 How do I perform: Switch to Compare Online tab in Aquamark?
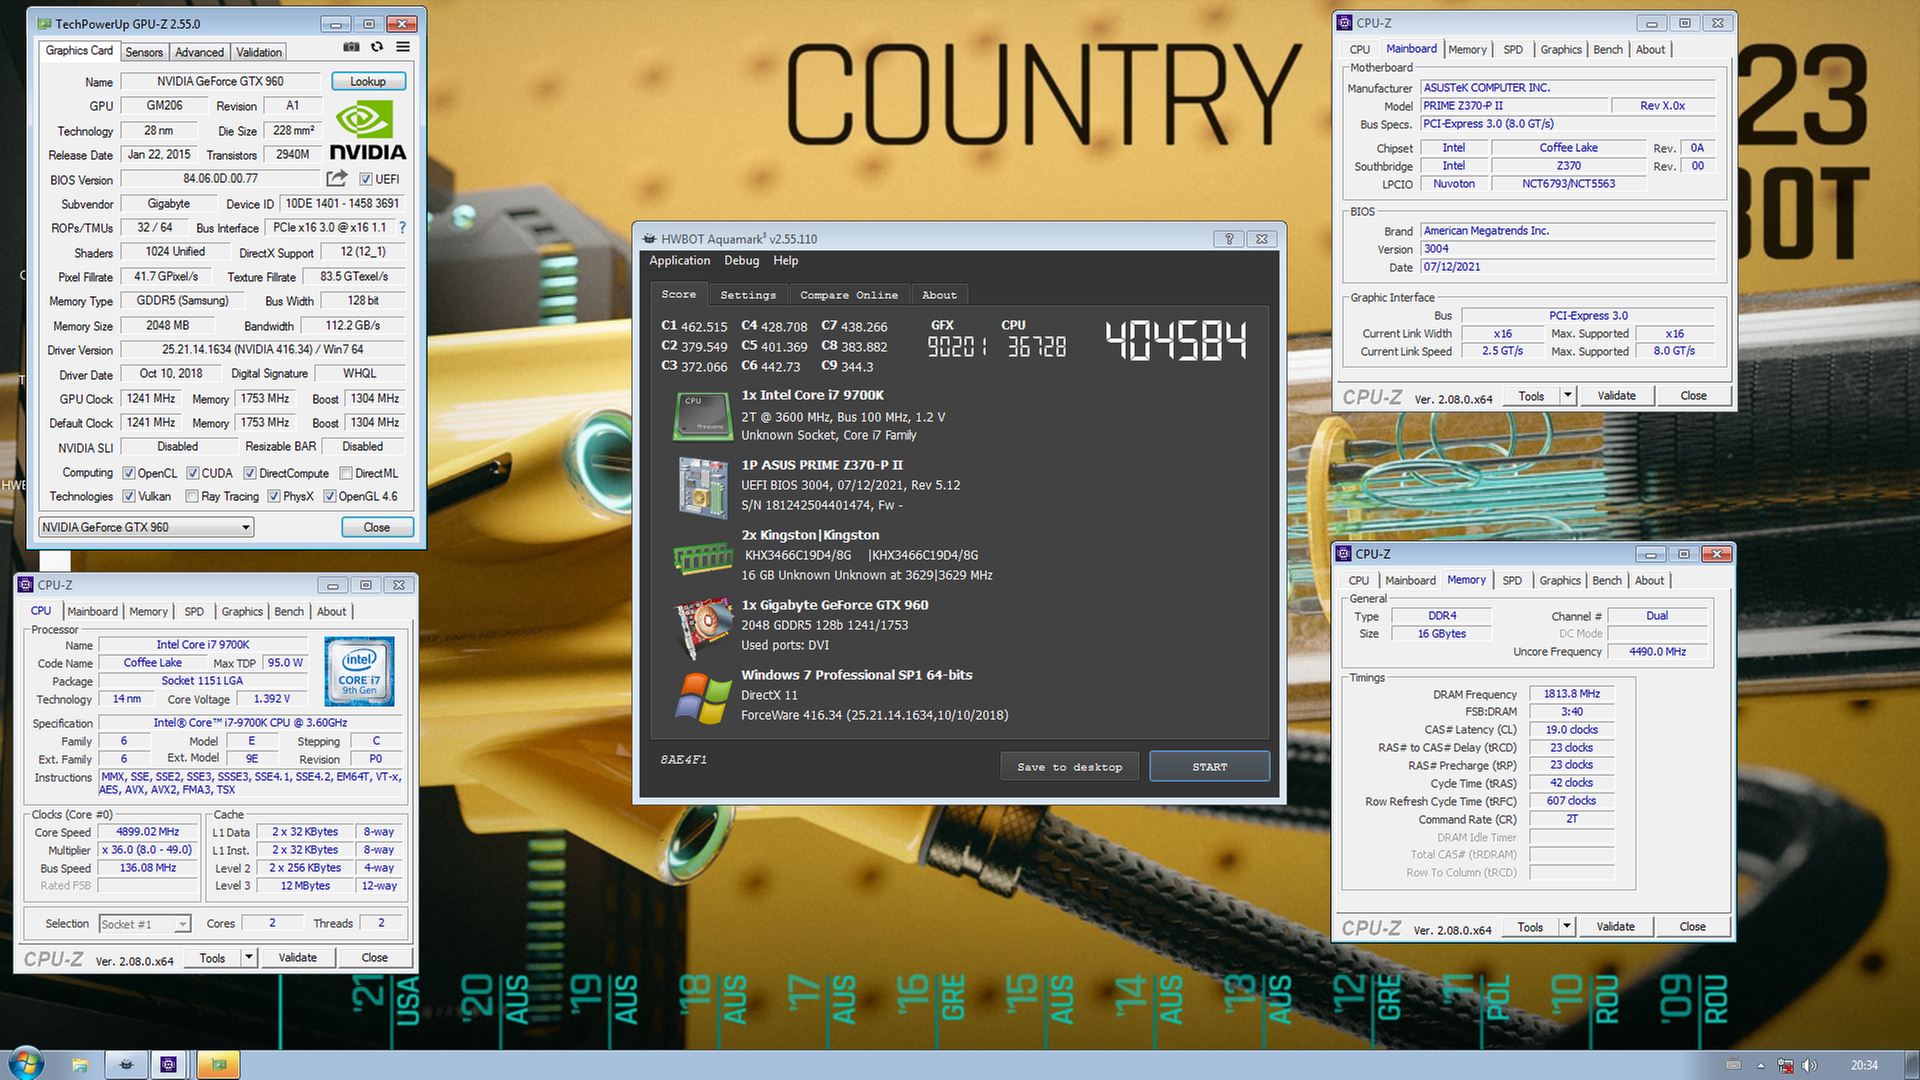click(x=848, y=295)
